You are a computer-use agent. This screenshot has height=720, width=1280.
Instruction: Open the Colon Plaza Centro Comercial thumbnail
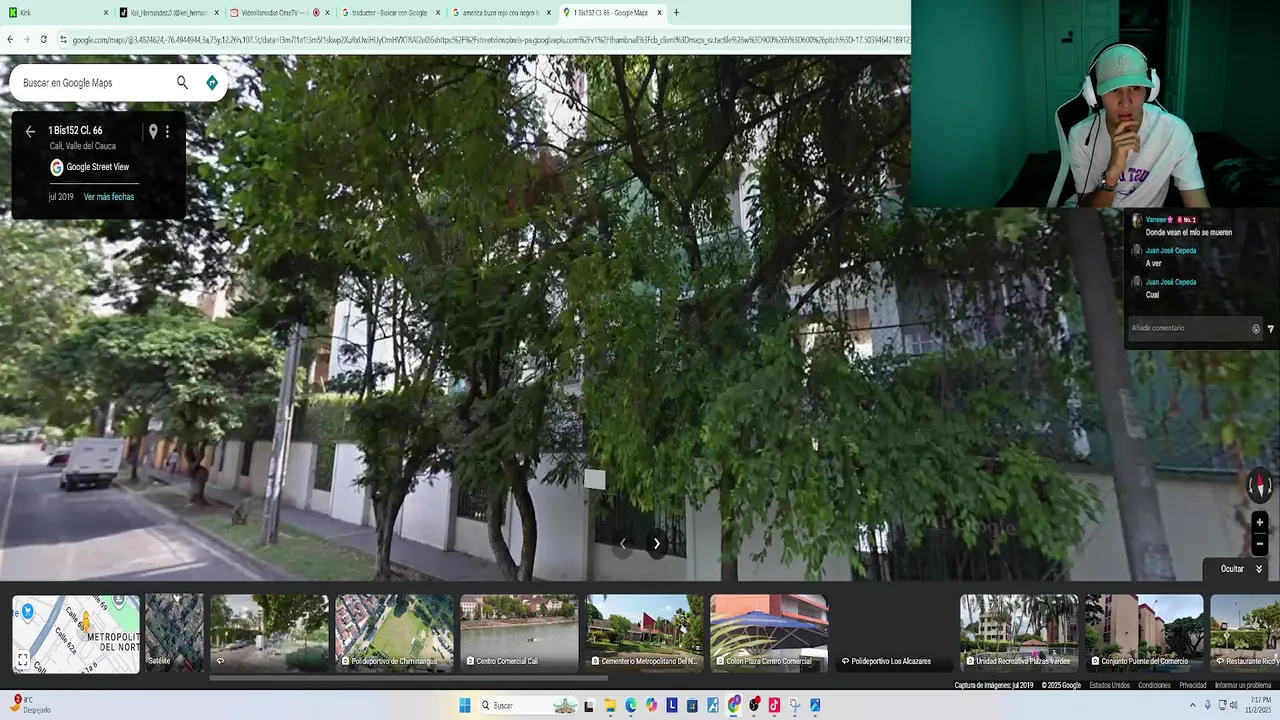pos(769,632)
